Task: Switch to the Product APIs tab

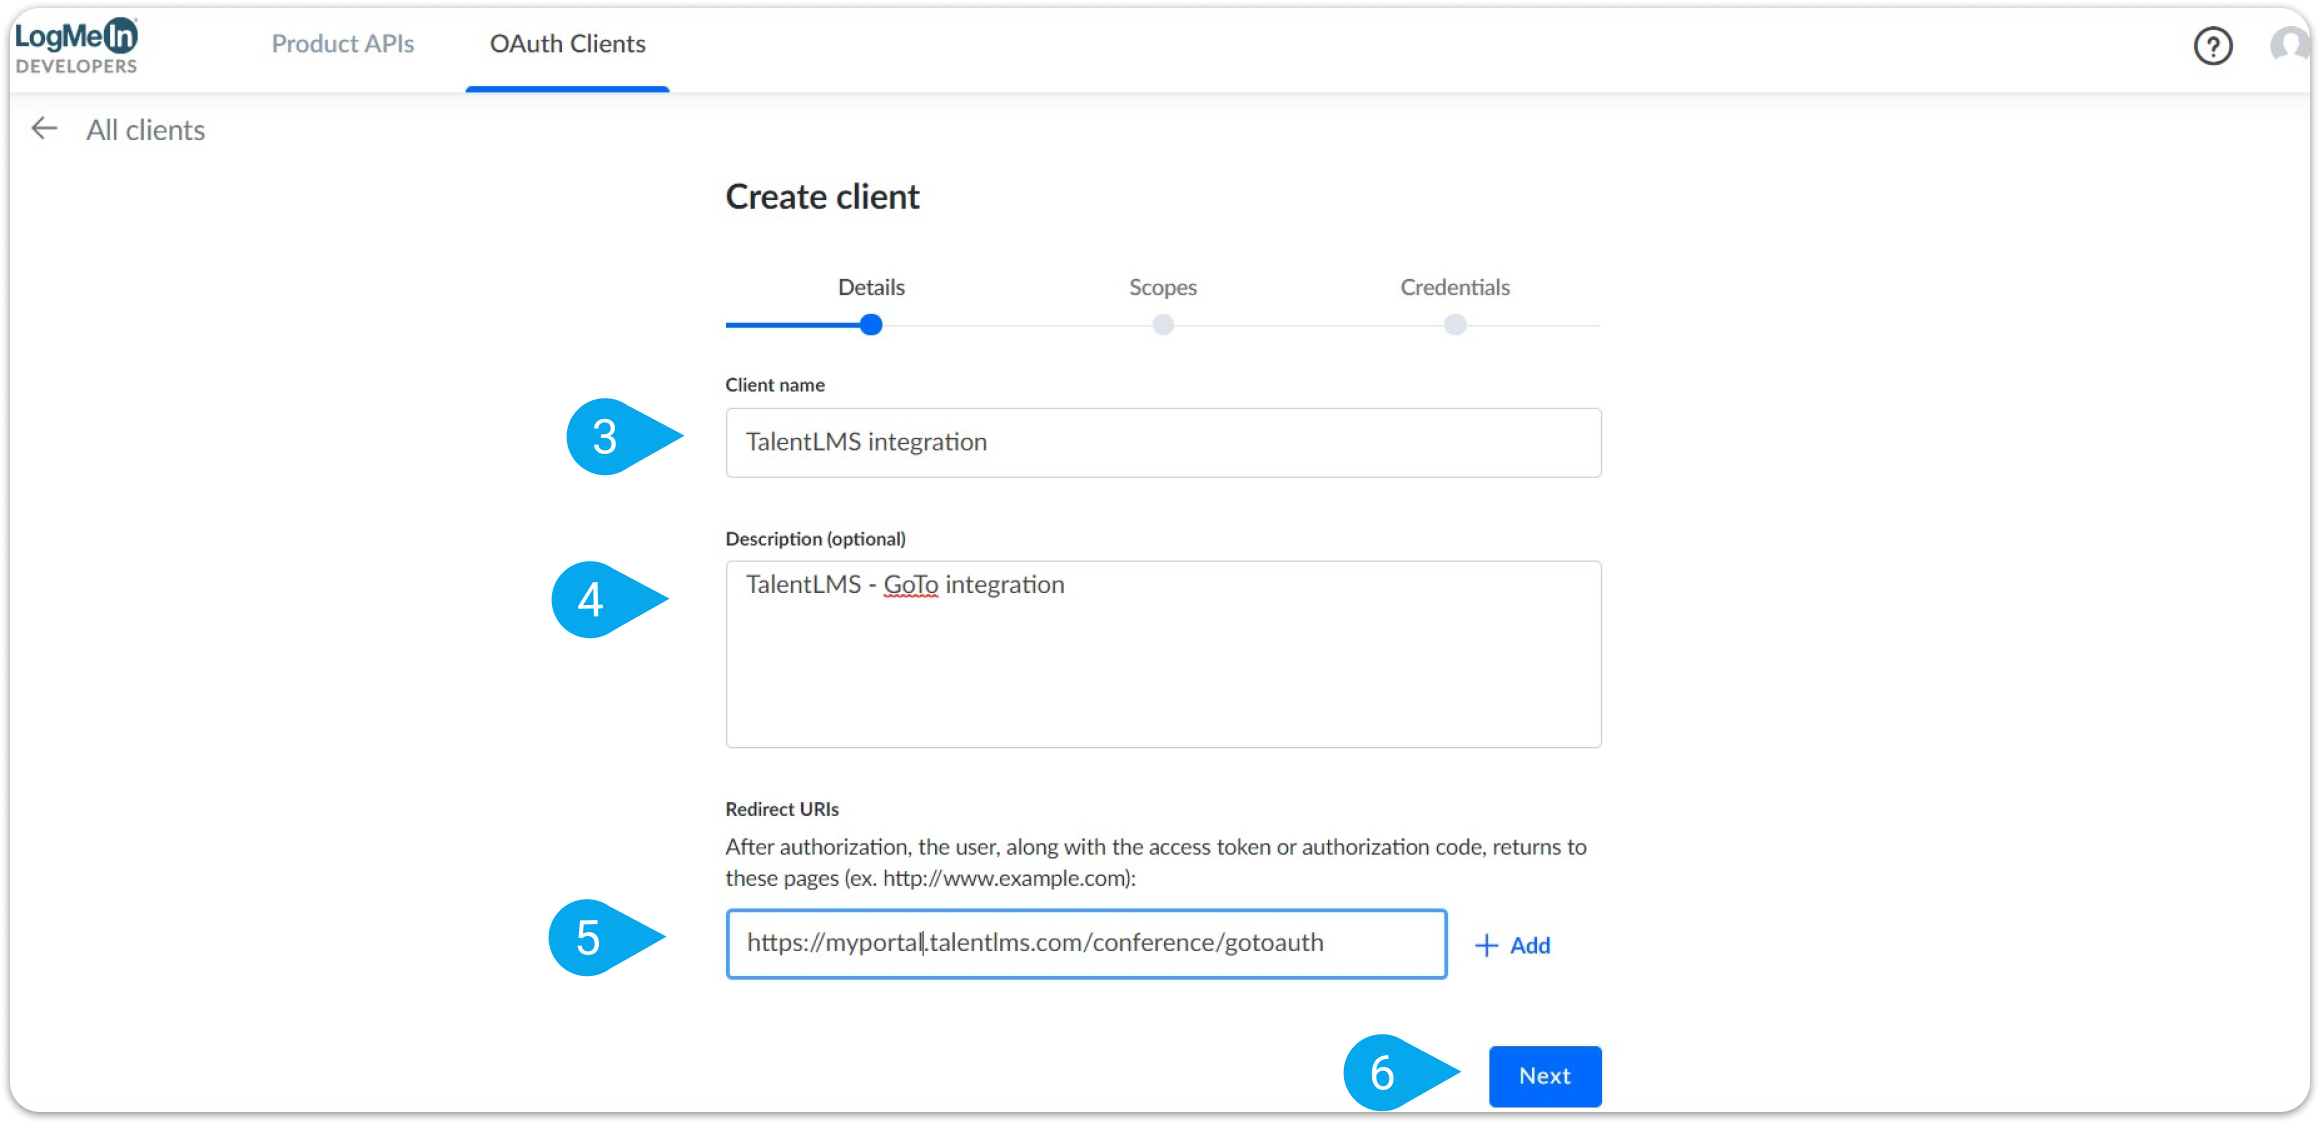Action: [342, 44]
